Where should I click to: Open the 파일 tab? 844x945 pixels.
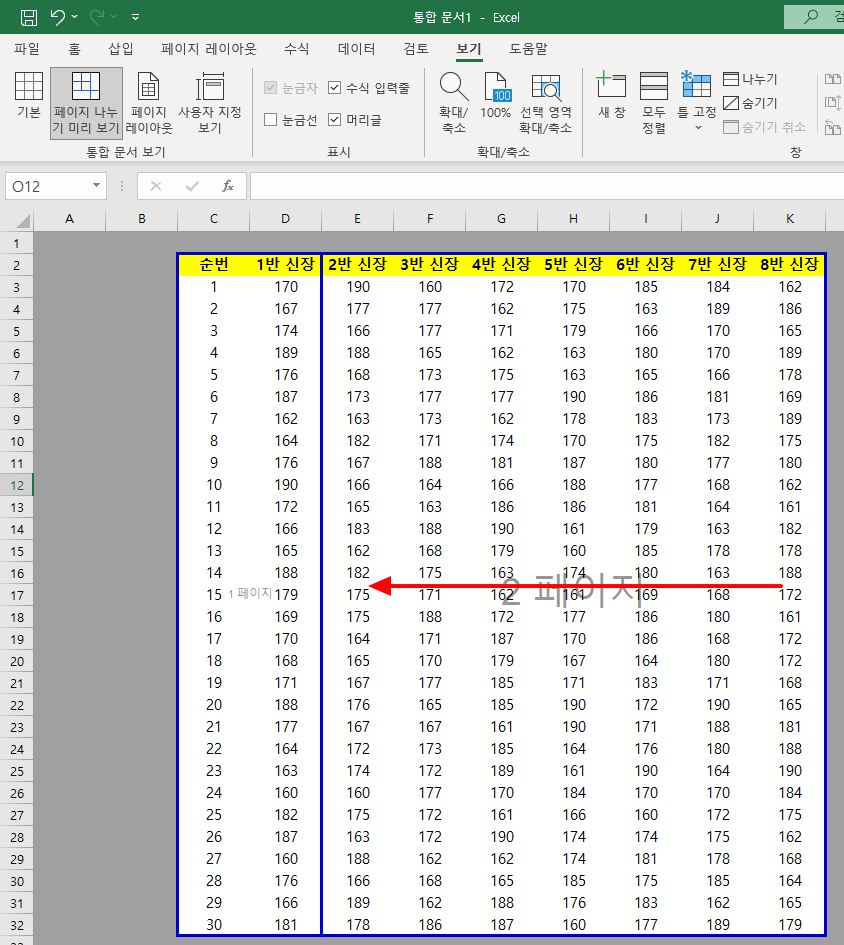[x=27, y=49]
